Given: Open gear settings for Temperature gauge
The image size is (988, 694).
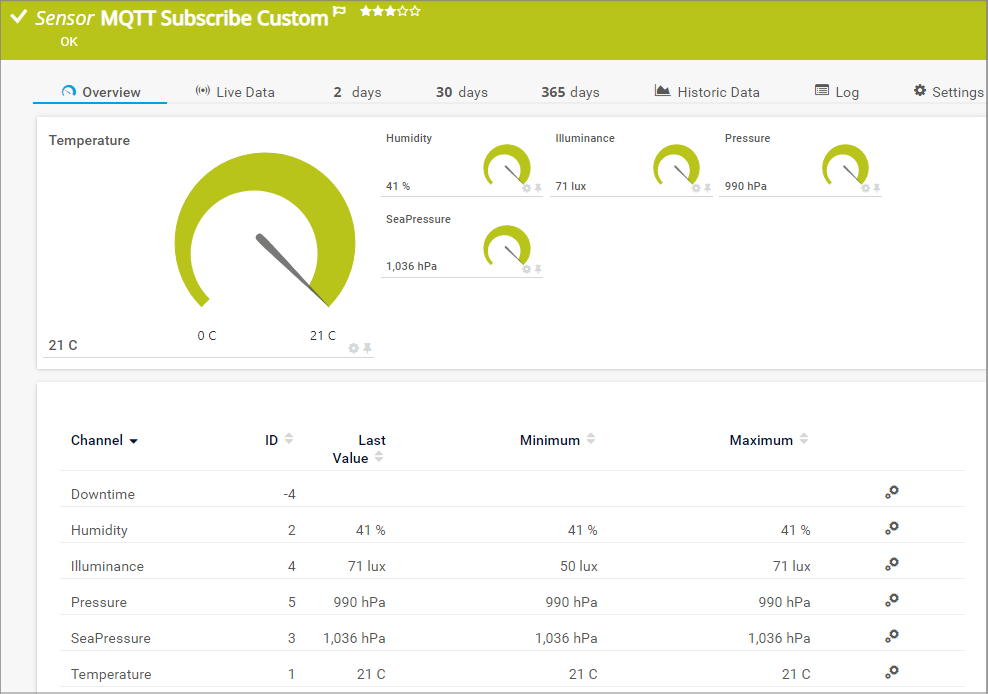Looking at the screenshot, I should (x=353, y=348).
